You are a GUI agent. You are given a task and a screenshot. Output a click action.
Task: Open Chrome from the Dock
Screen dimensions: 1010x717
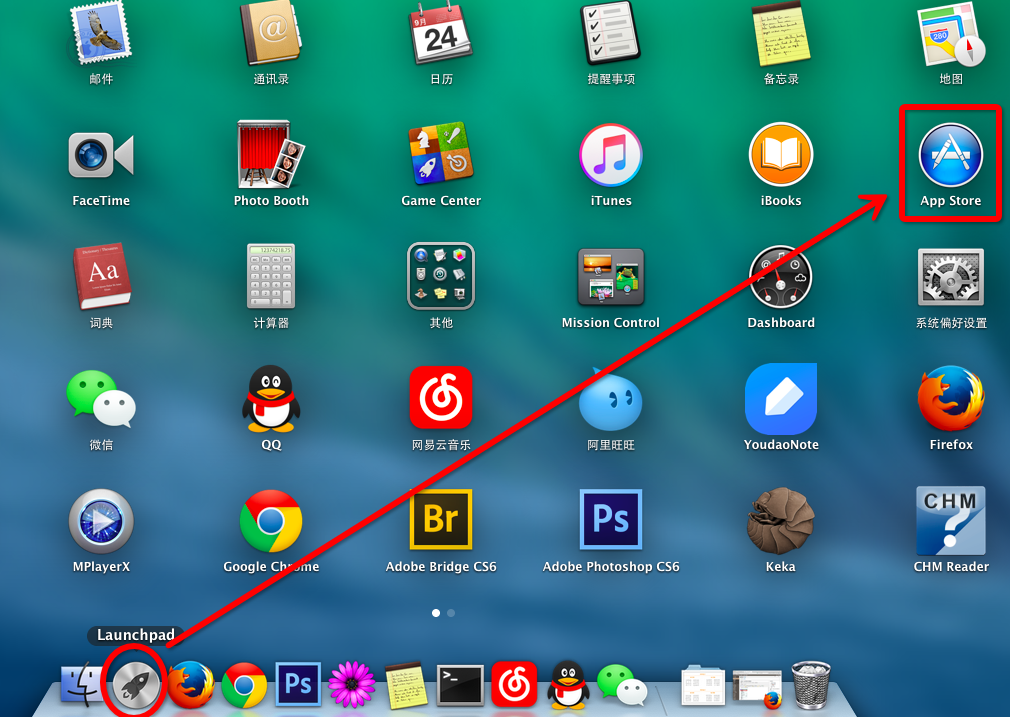click(x=244, y=685)
